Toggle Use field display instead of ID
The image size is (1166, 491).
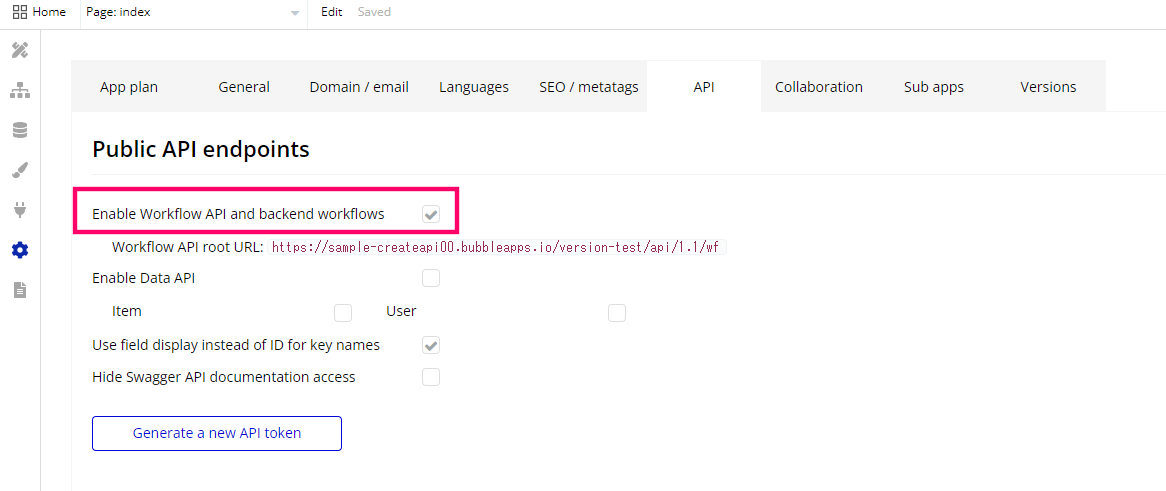[431, 345]
